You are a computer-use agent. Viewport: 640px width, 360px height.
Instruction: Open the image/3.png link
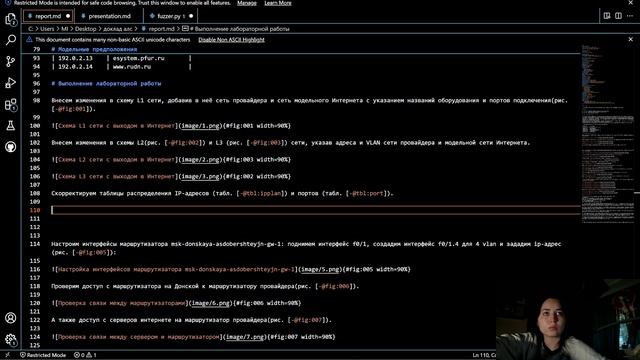[x=200, y=176]
